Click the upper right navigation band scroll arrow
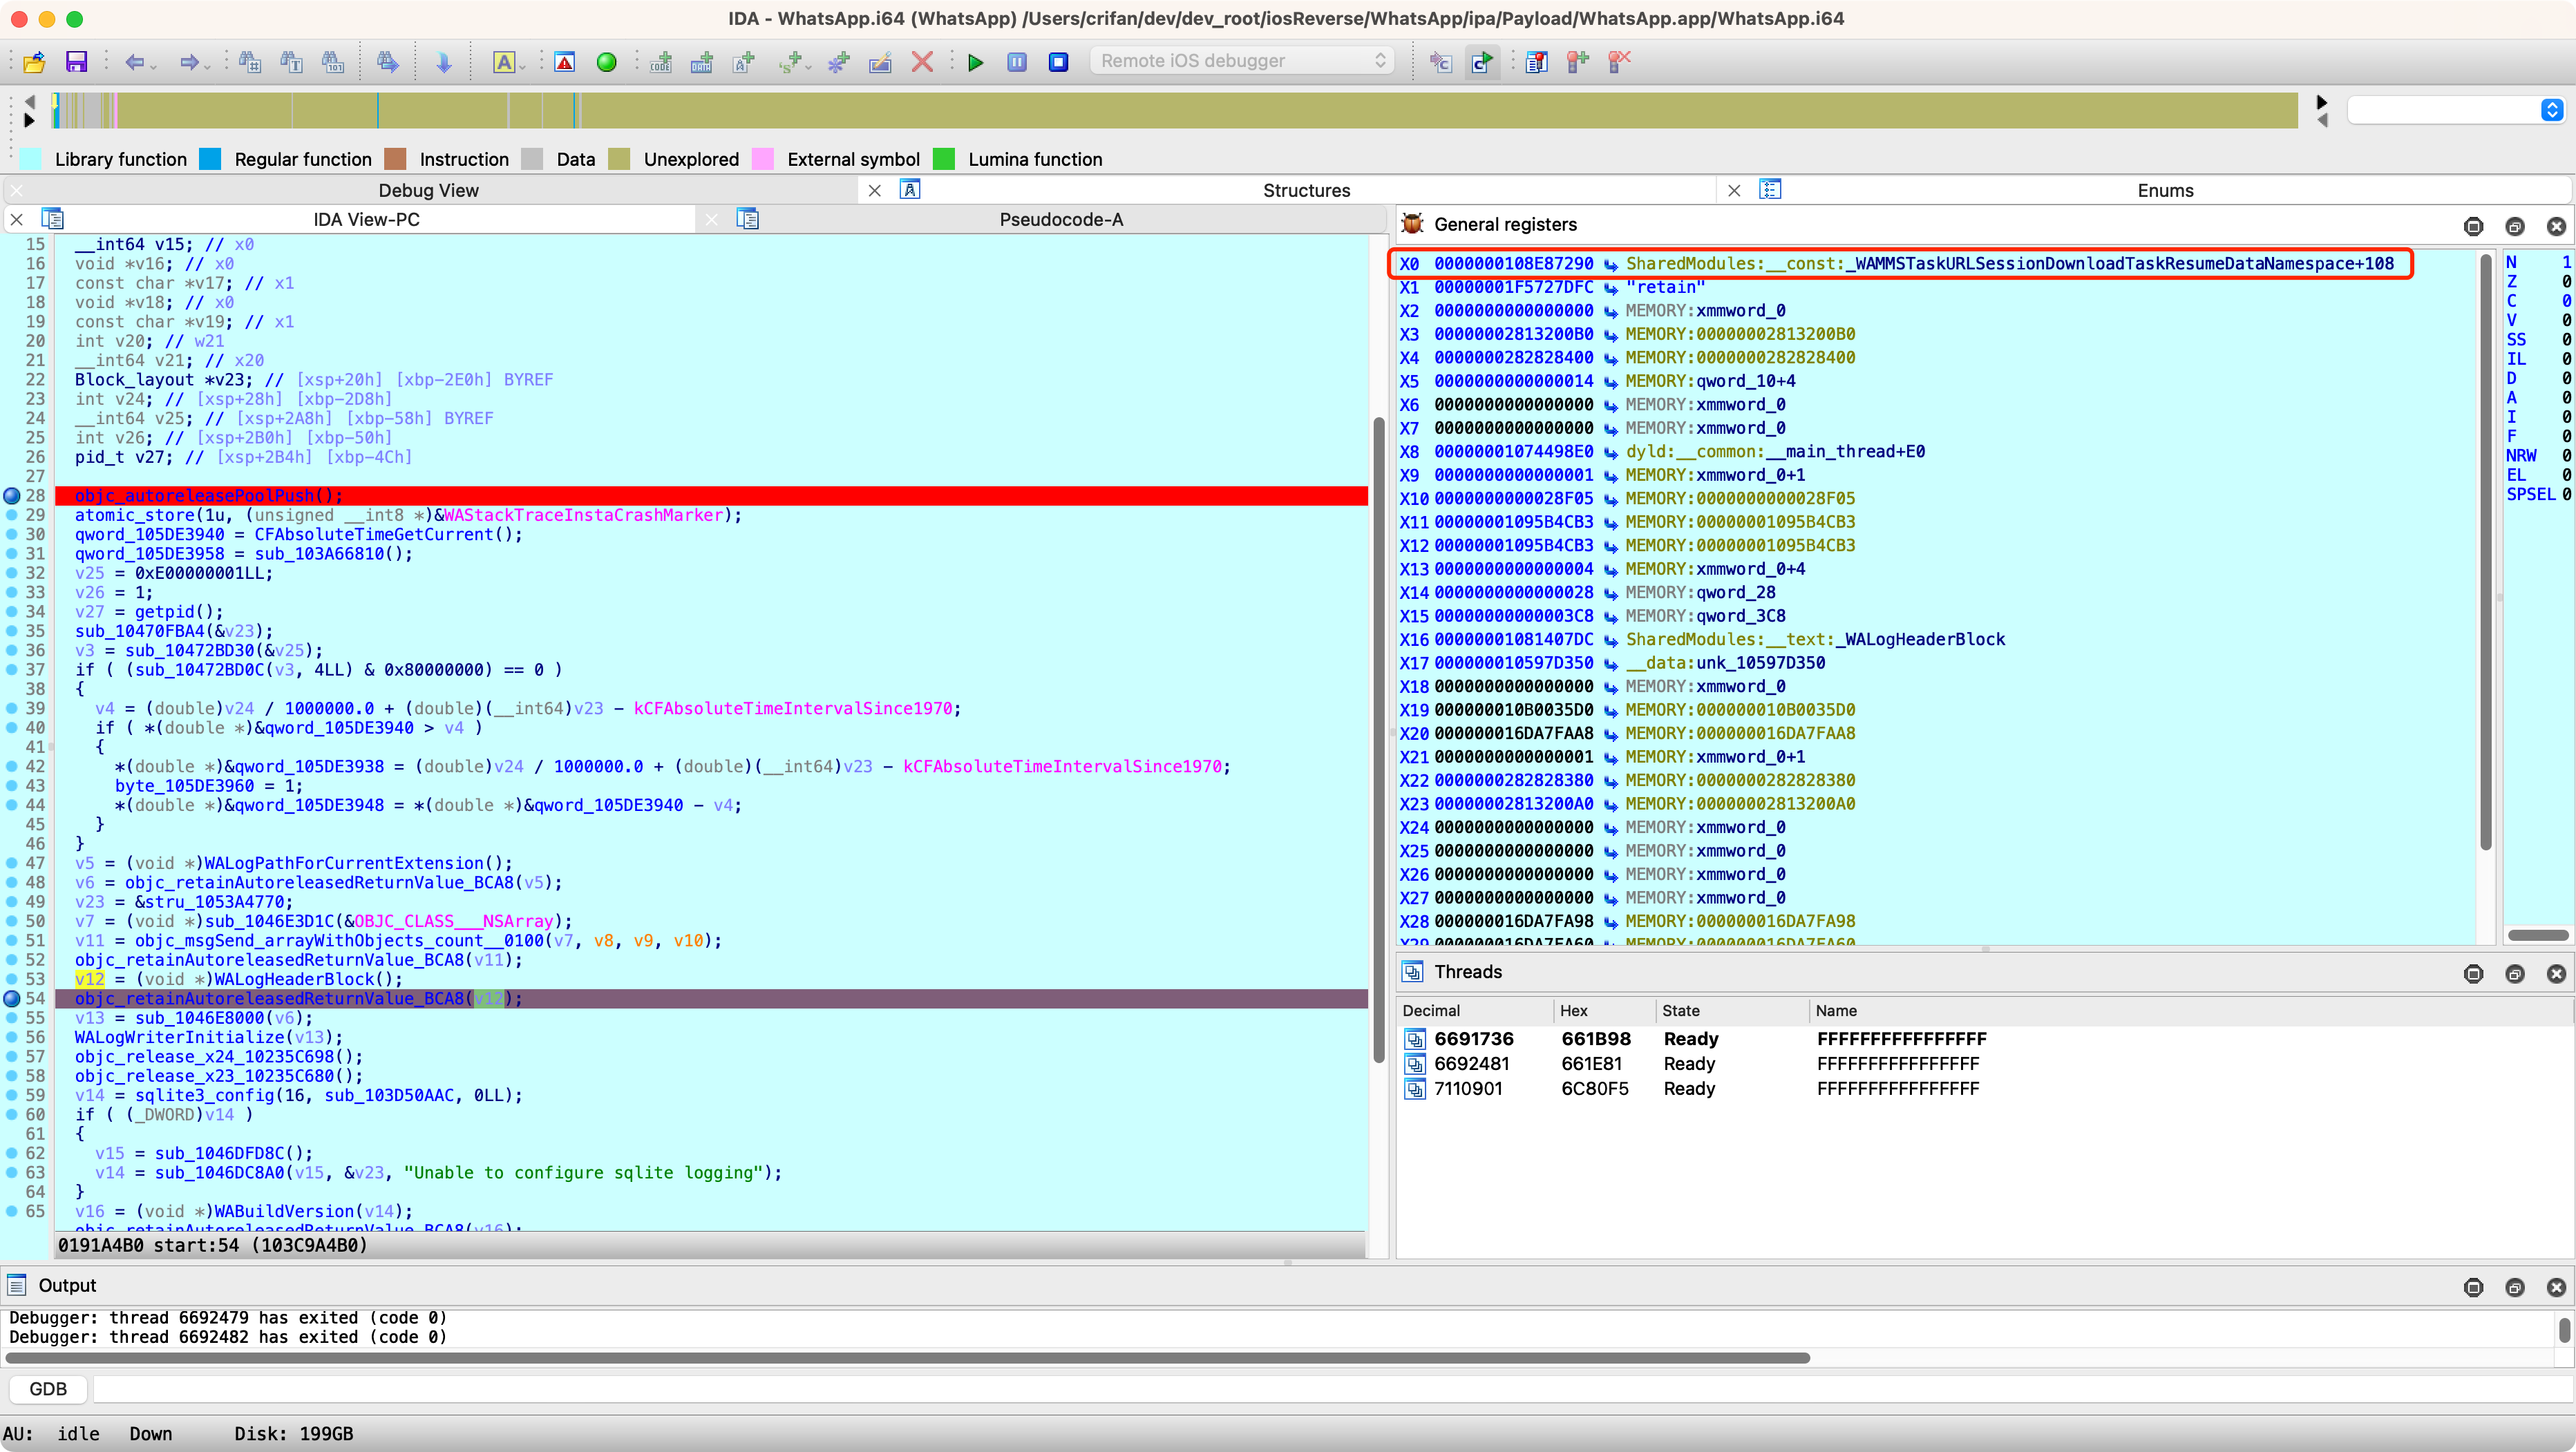This screenshot has width=2576, height=1452. 2322,101
